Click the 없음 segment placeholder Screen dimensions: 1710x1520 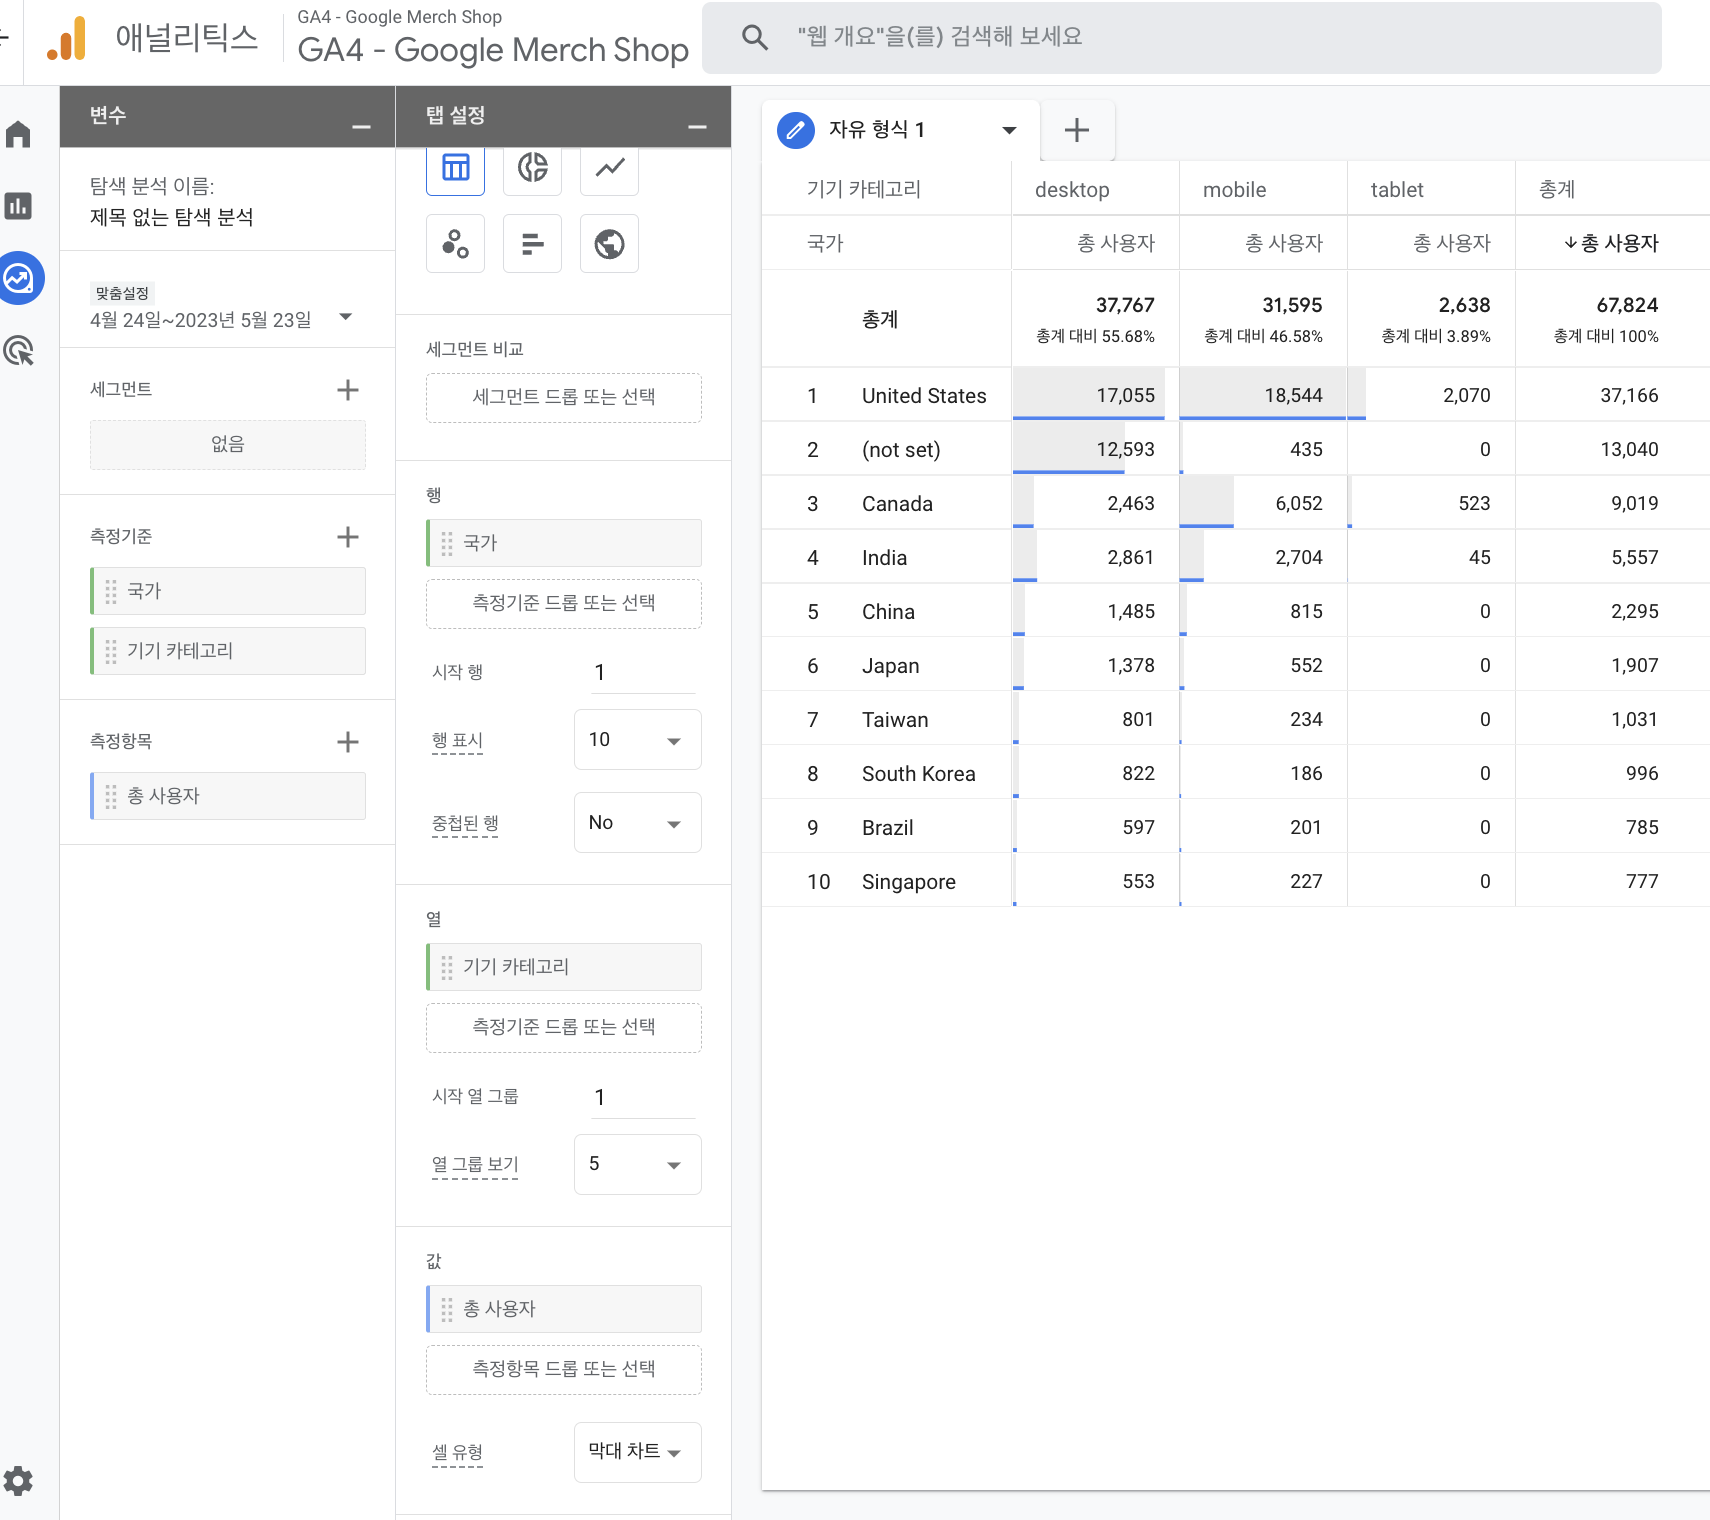228,445
